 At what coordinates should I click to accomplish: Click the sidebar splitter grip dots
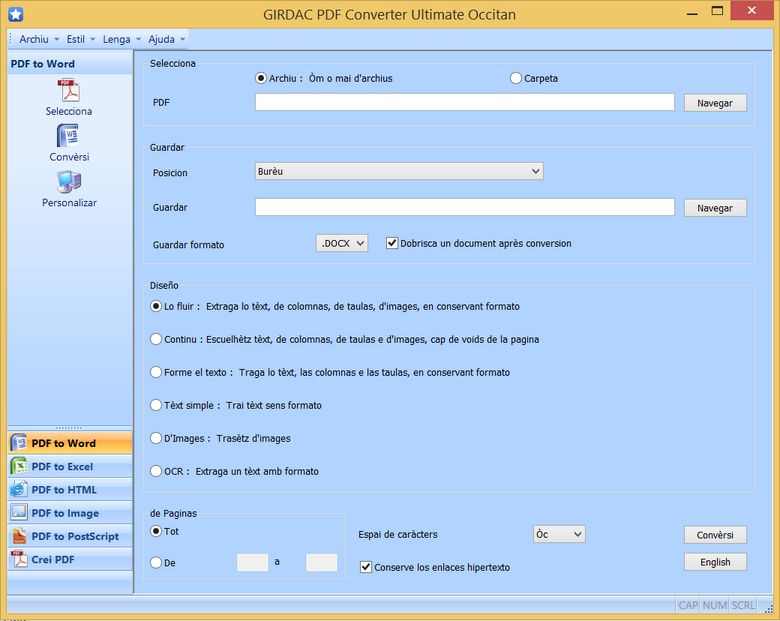point(69,427)
